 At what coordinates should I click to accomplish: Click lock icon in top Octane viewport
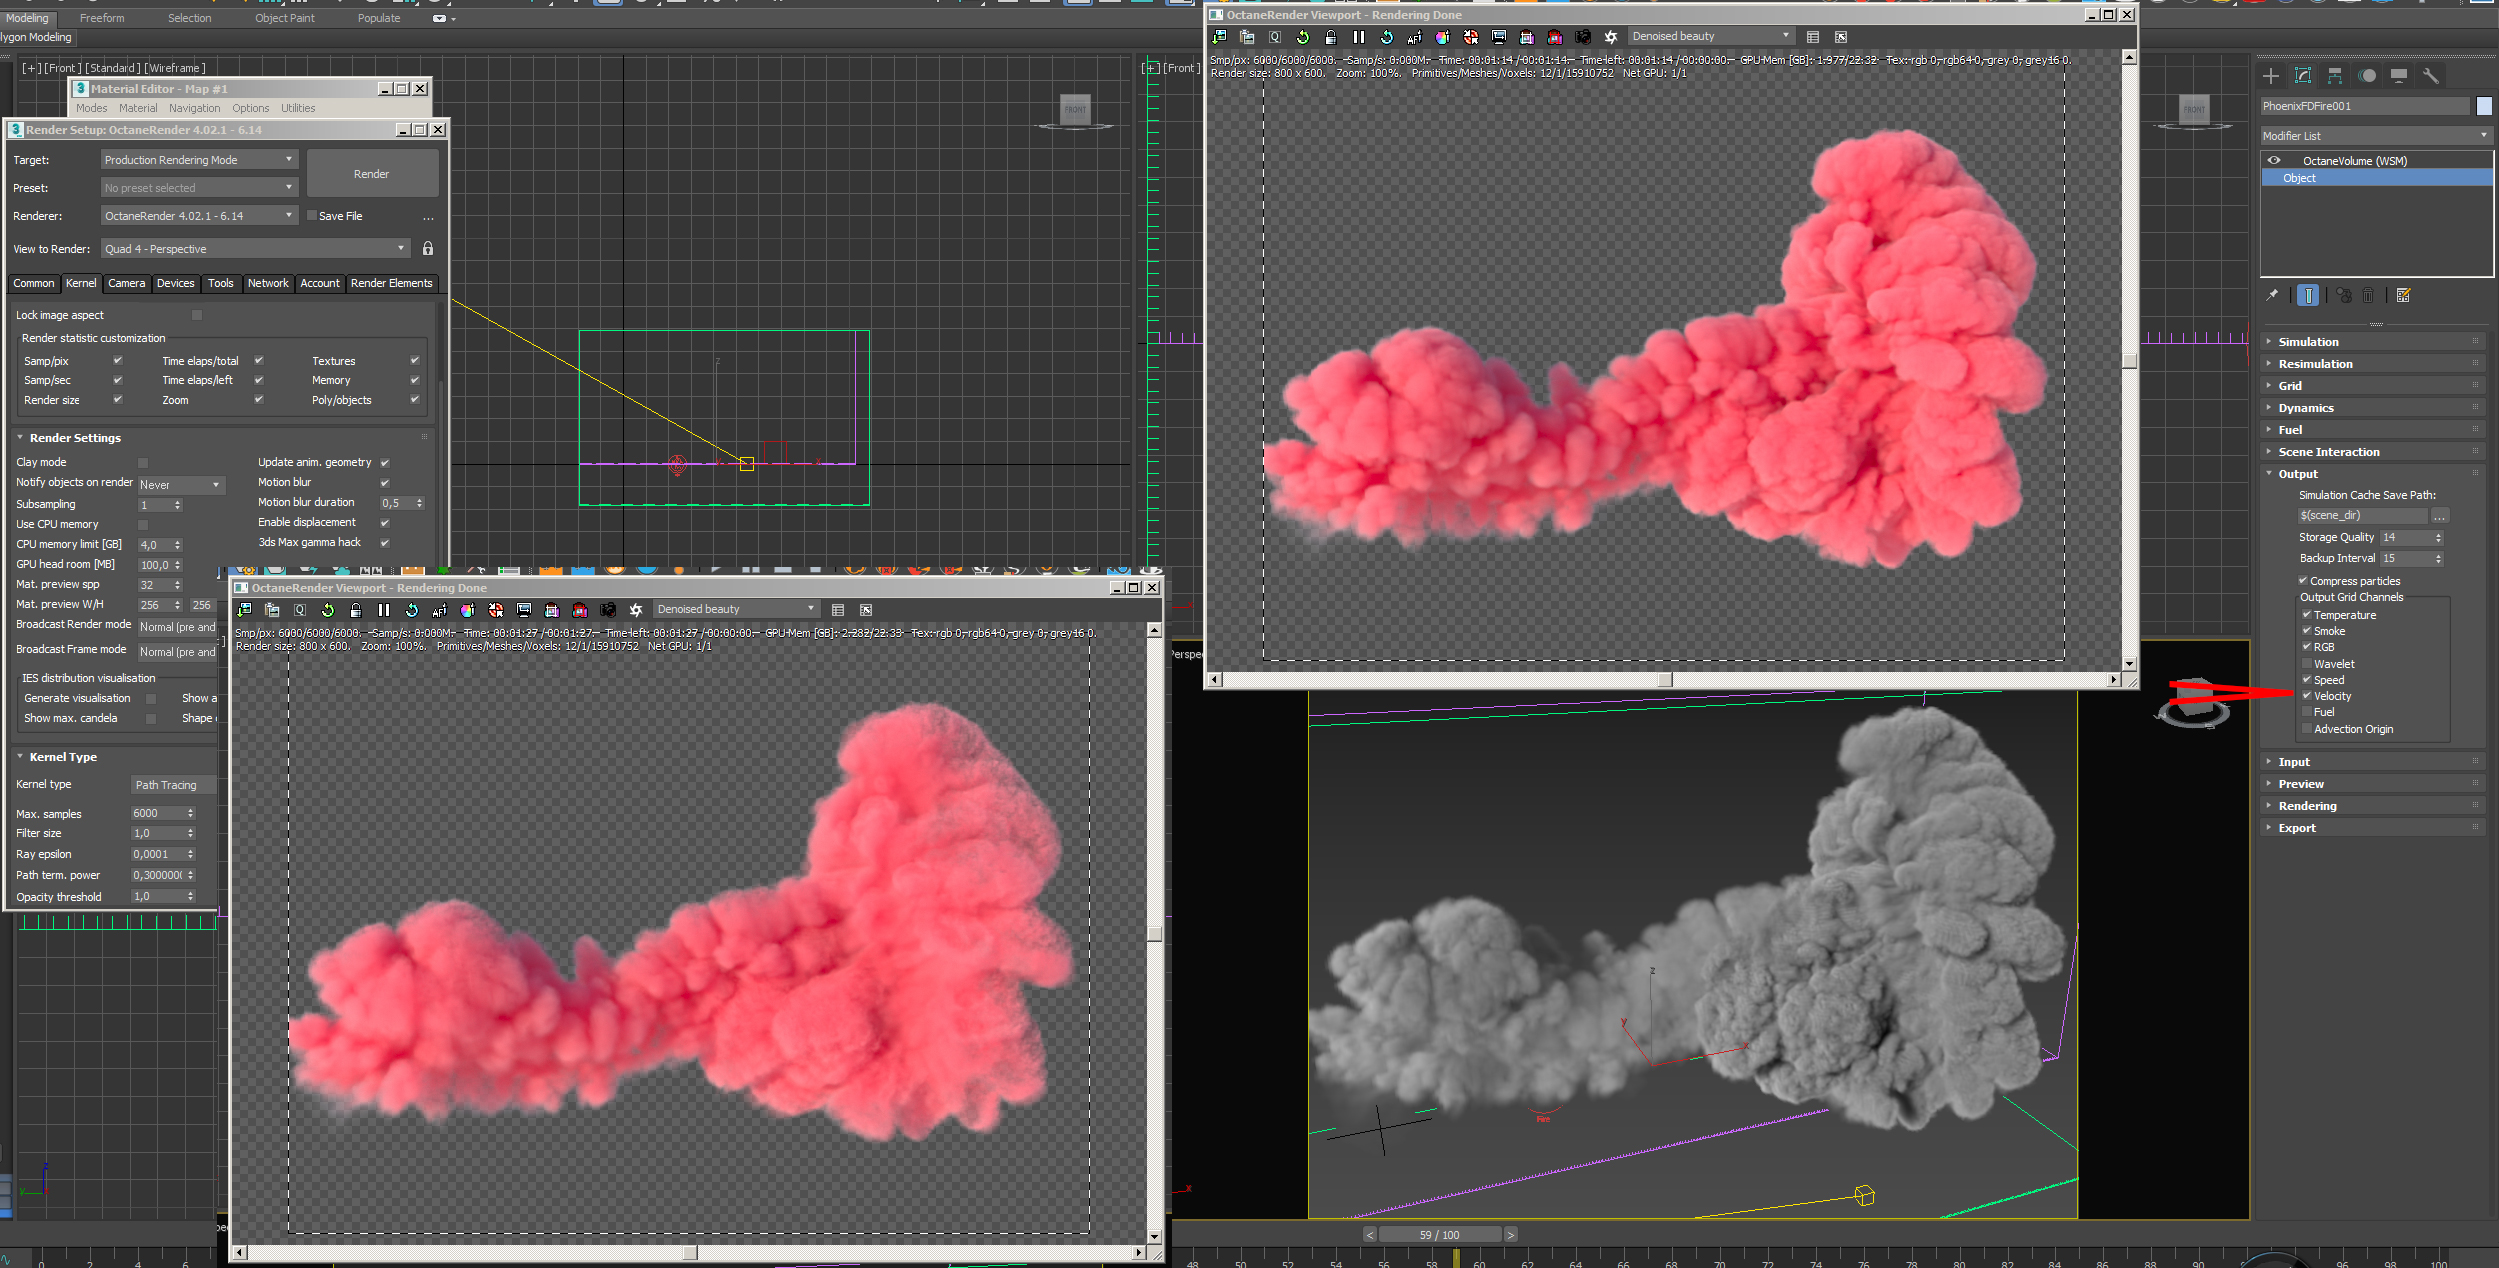(x=1330, y=37)
